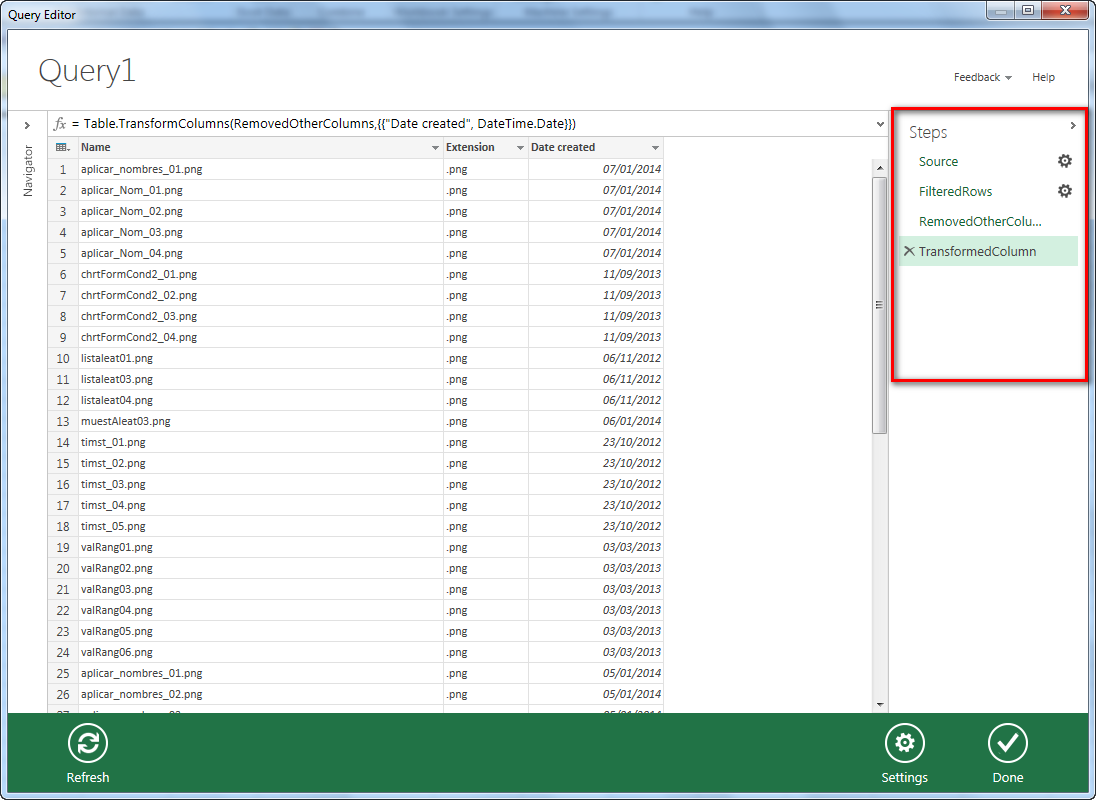Open the Extension column filter dropdown
1096x800 pixels.
(520, 147)
